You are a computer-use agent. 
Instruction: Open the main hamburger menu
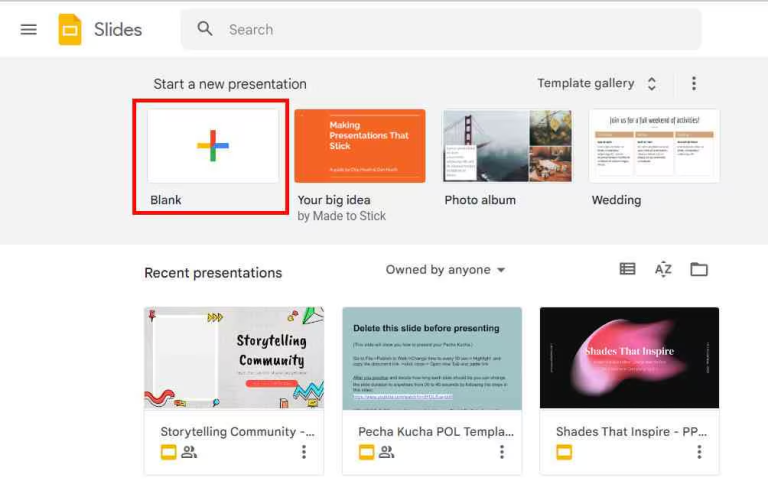(x=29, y=29)
